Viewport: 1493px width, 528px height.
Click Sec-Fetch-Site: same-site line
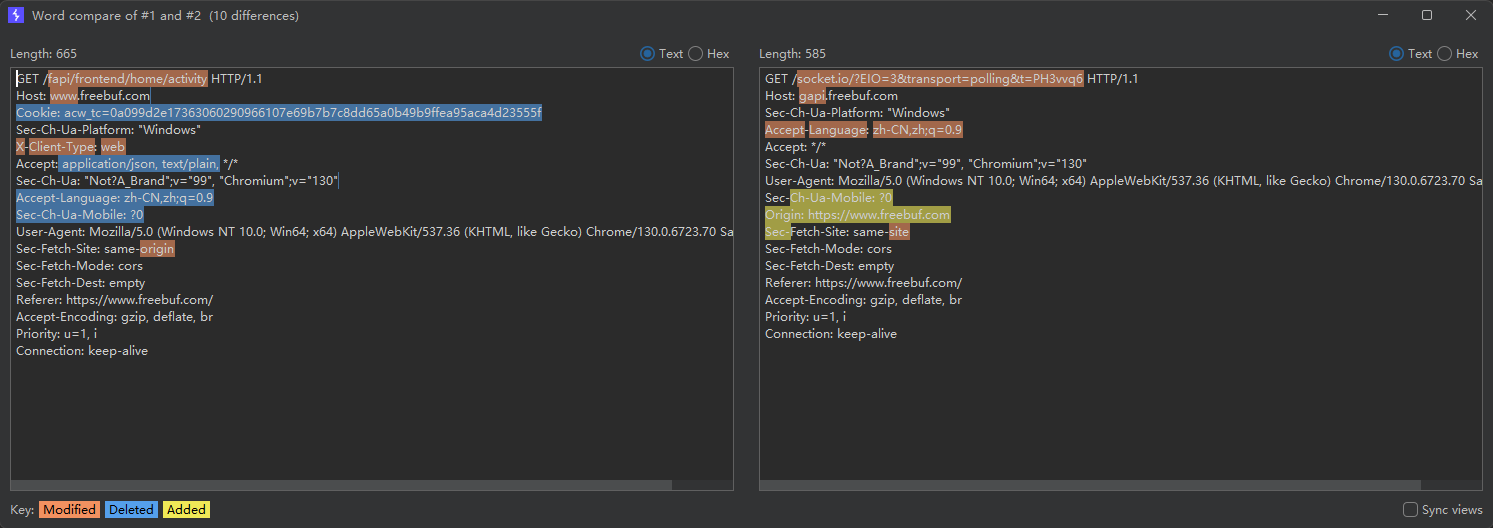tap(837, 232)
